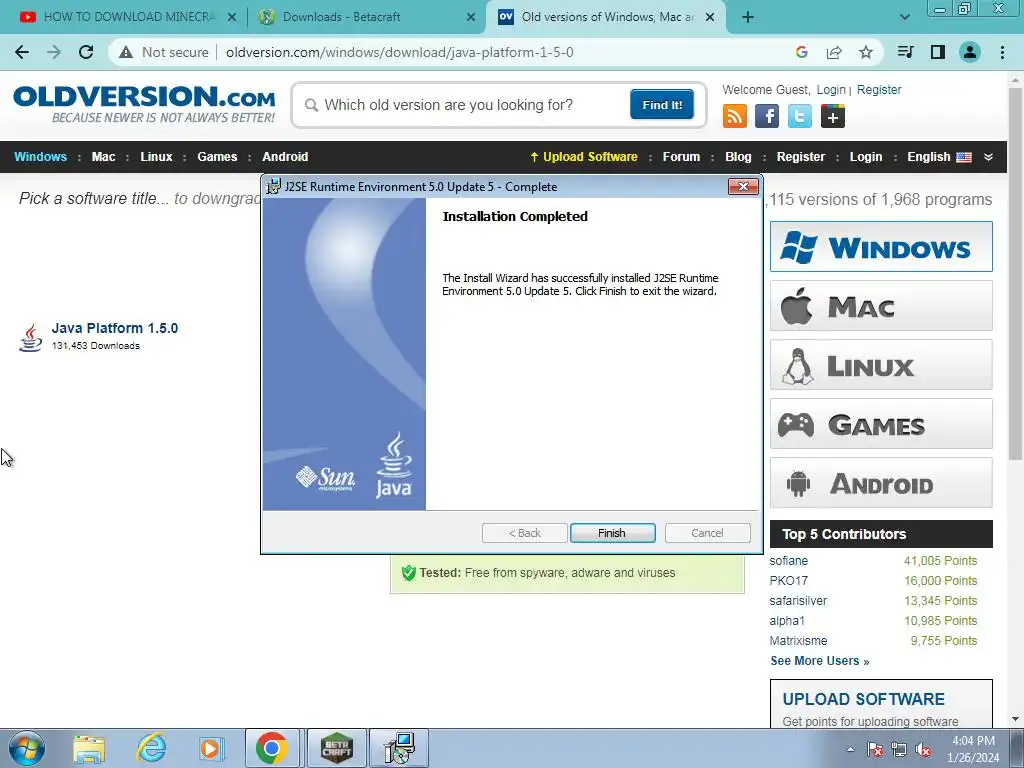Select the Old versions of Windows tab

[607, 17]
